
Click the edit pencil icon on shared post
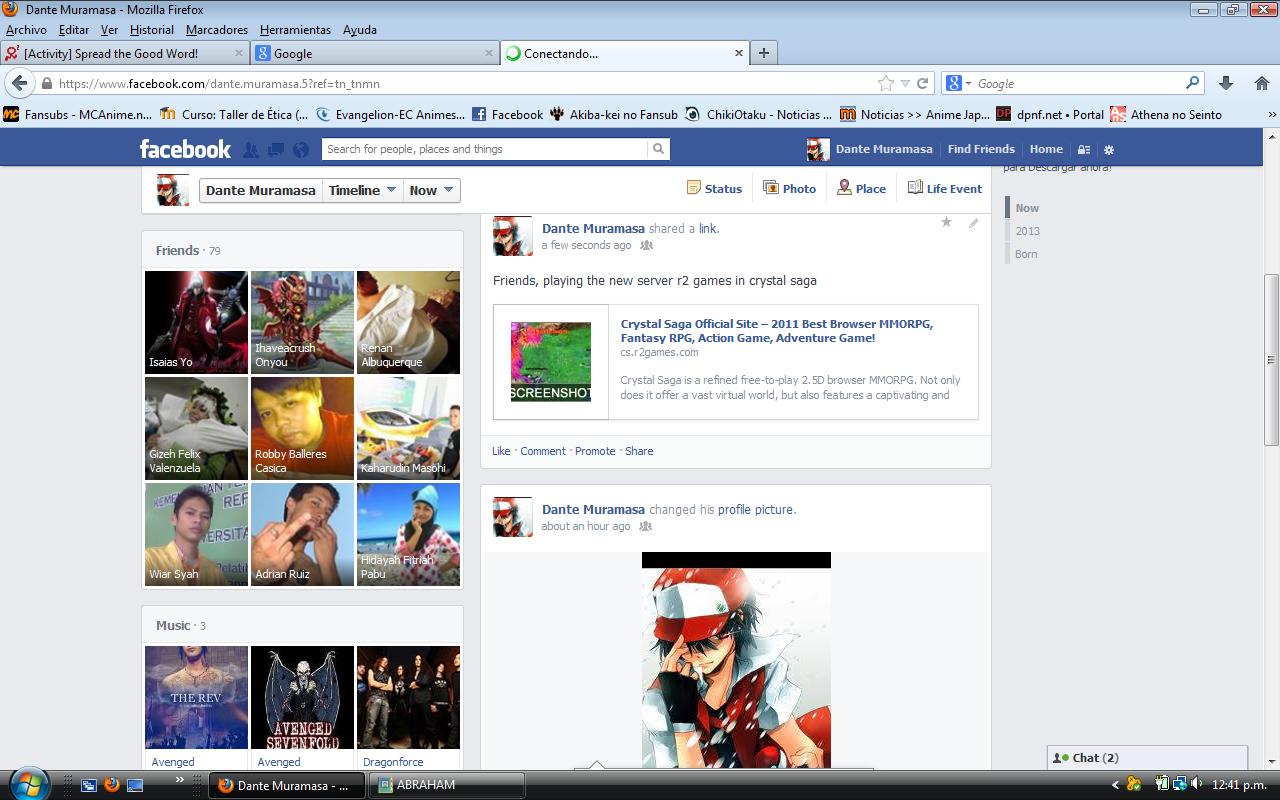[x=973, y=223]
